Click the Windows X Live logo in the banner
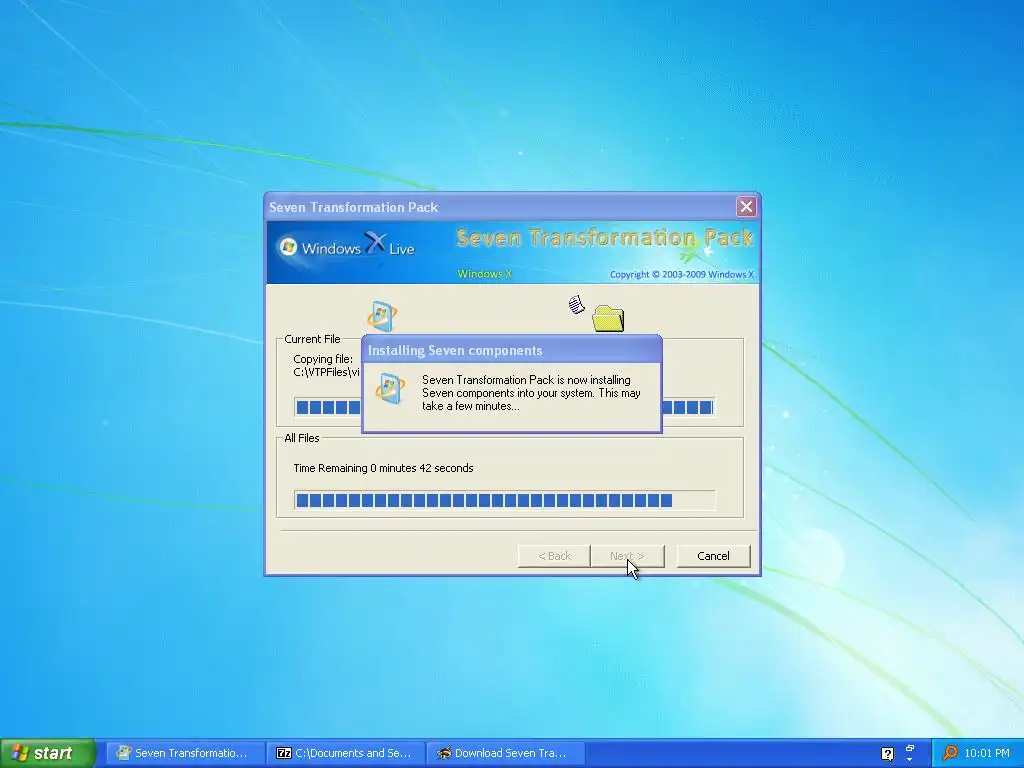The height and width of the screenshot is (768, 1024). 347,247
